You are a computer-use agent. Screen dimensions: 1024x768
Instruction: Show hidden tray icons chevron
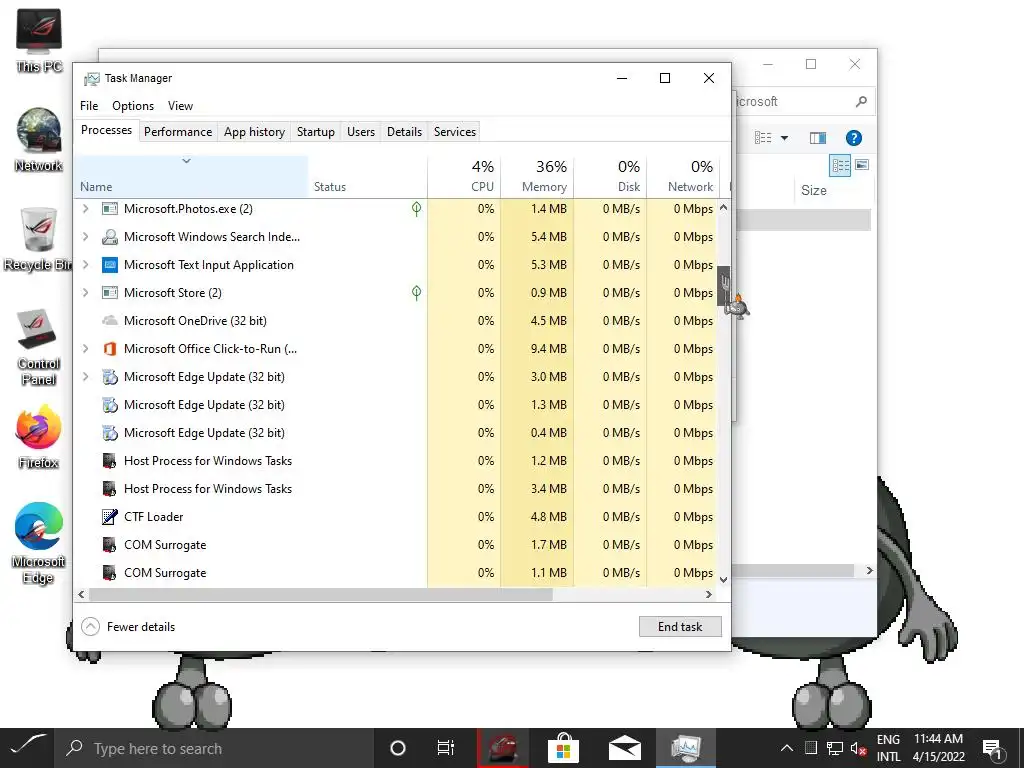pos(787,748)
